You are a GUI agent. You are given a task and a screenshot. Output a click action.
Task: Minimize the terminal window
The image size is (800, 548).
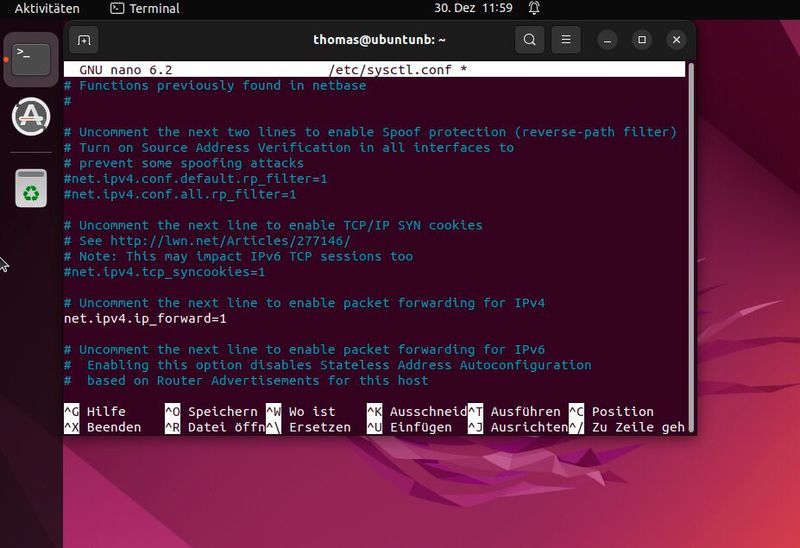(x=607, y=40)
